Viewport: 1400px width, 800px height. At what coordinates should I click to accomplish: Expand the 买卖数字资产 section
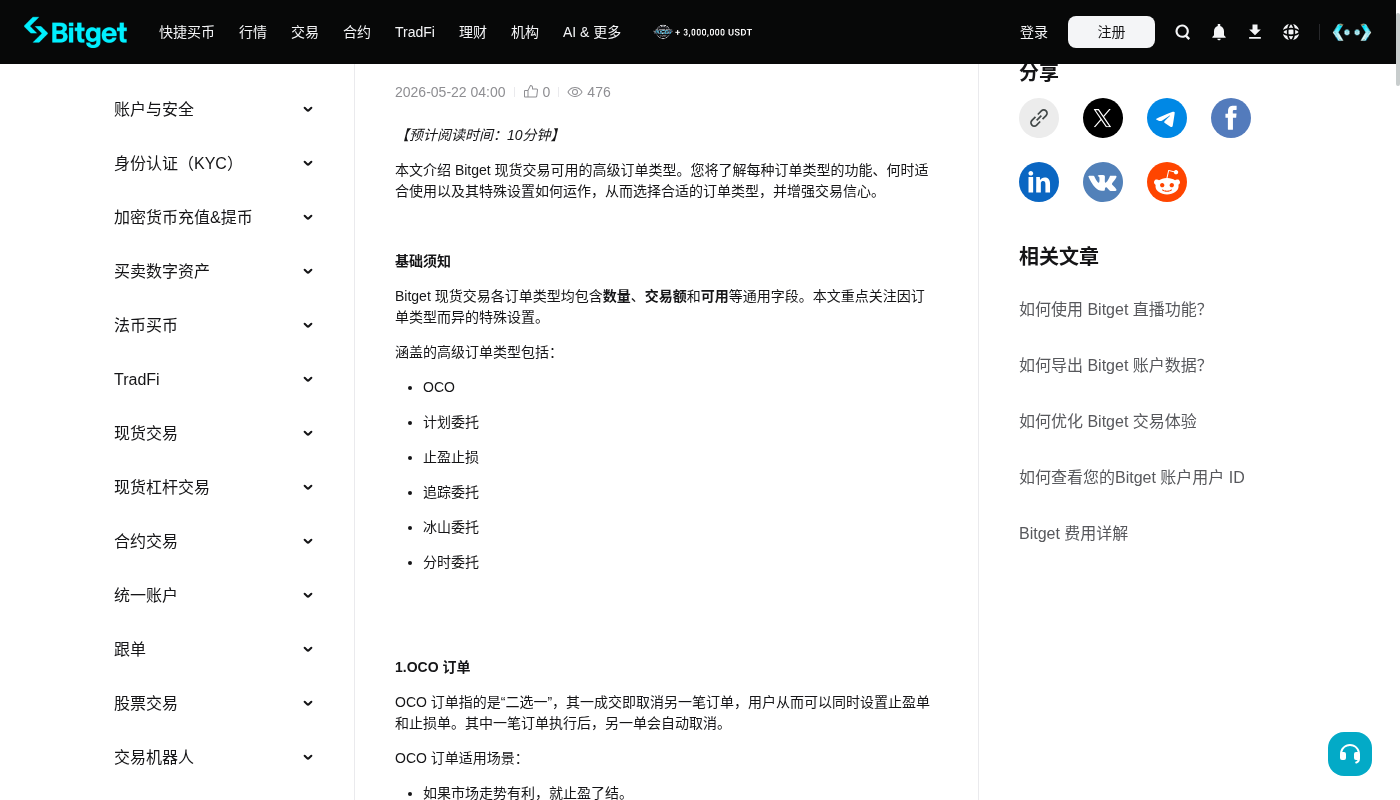(214, 271)
